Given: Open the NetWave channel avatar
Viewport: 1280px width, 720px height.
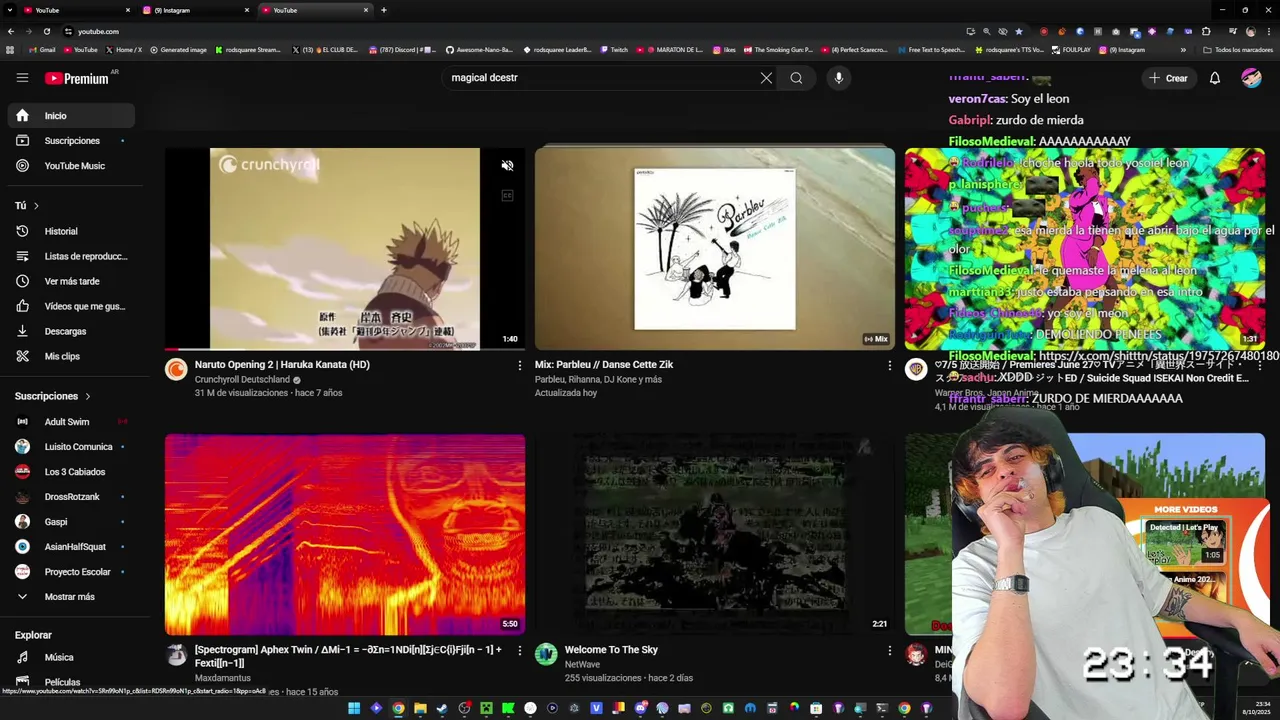Looking at the screenshot, I should [546, 655].
